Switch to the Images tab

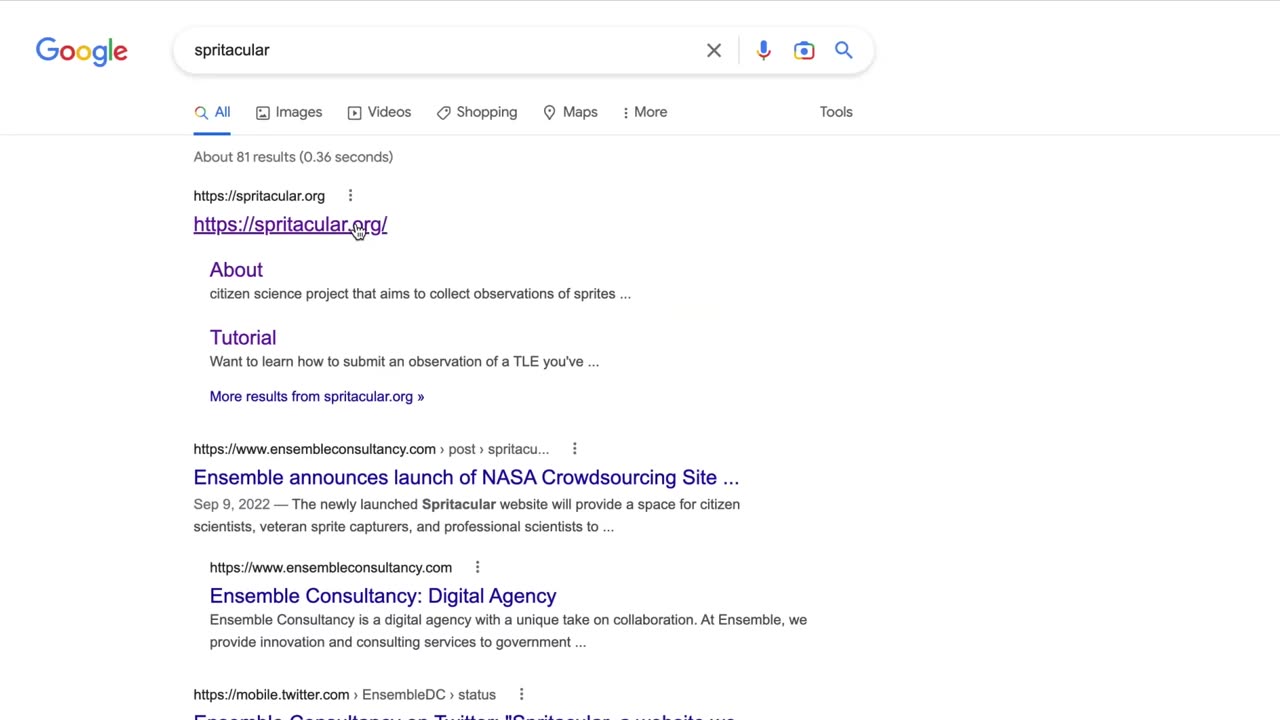pyautogui.click(x=289, y=112)
